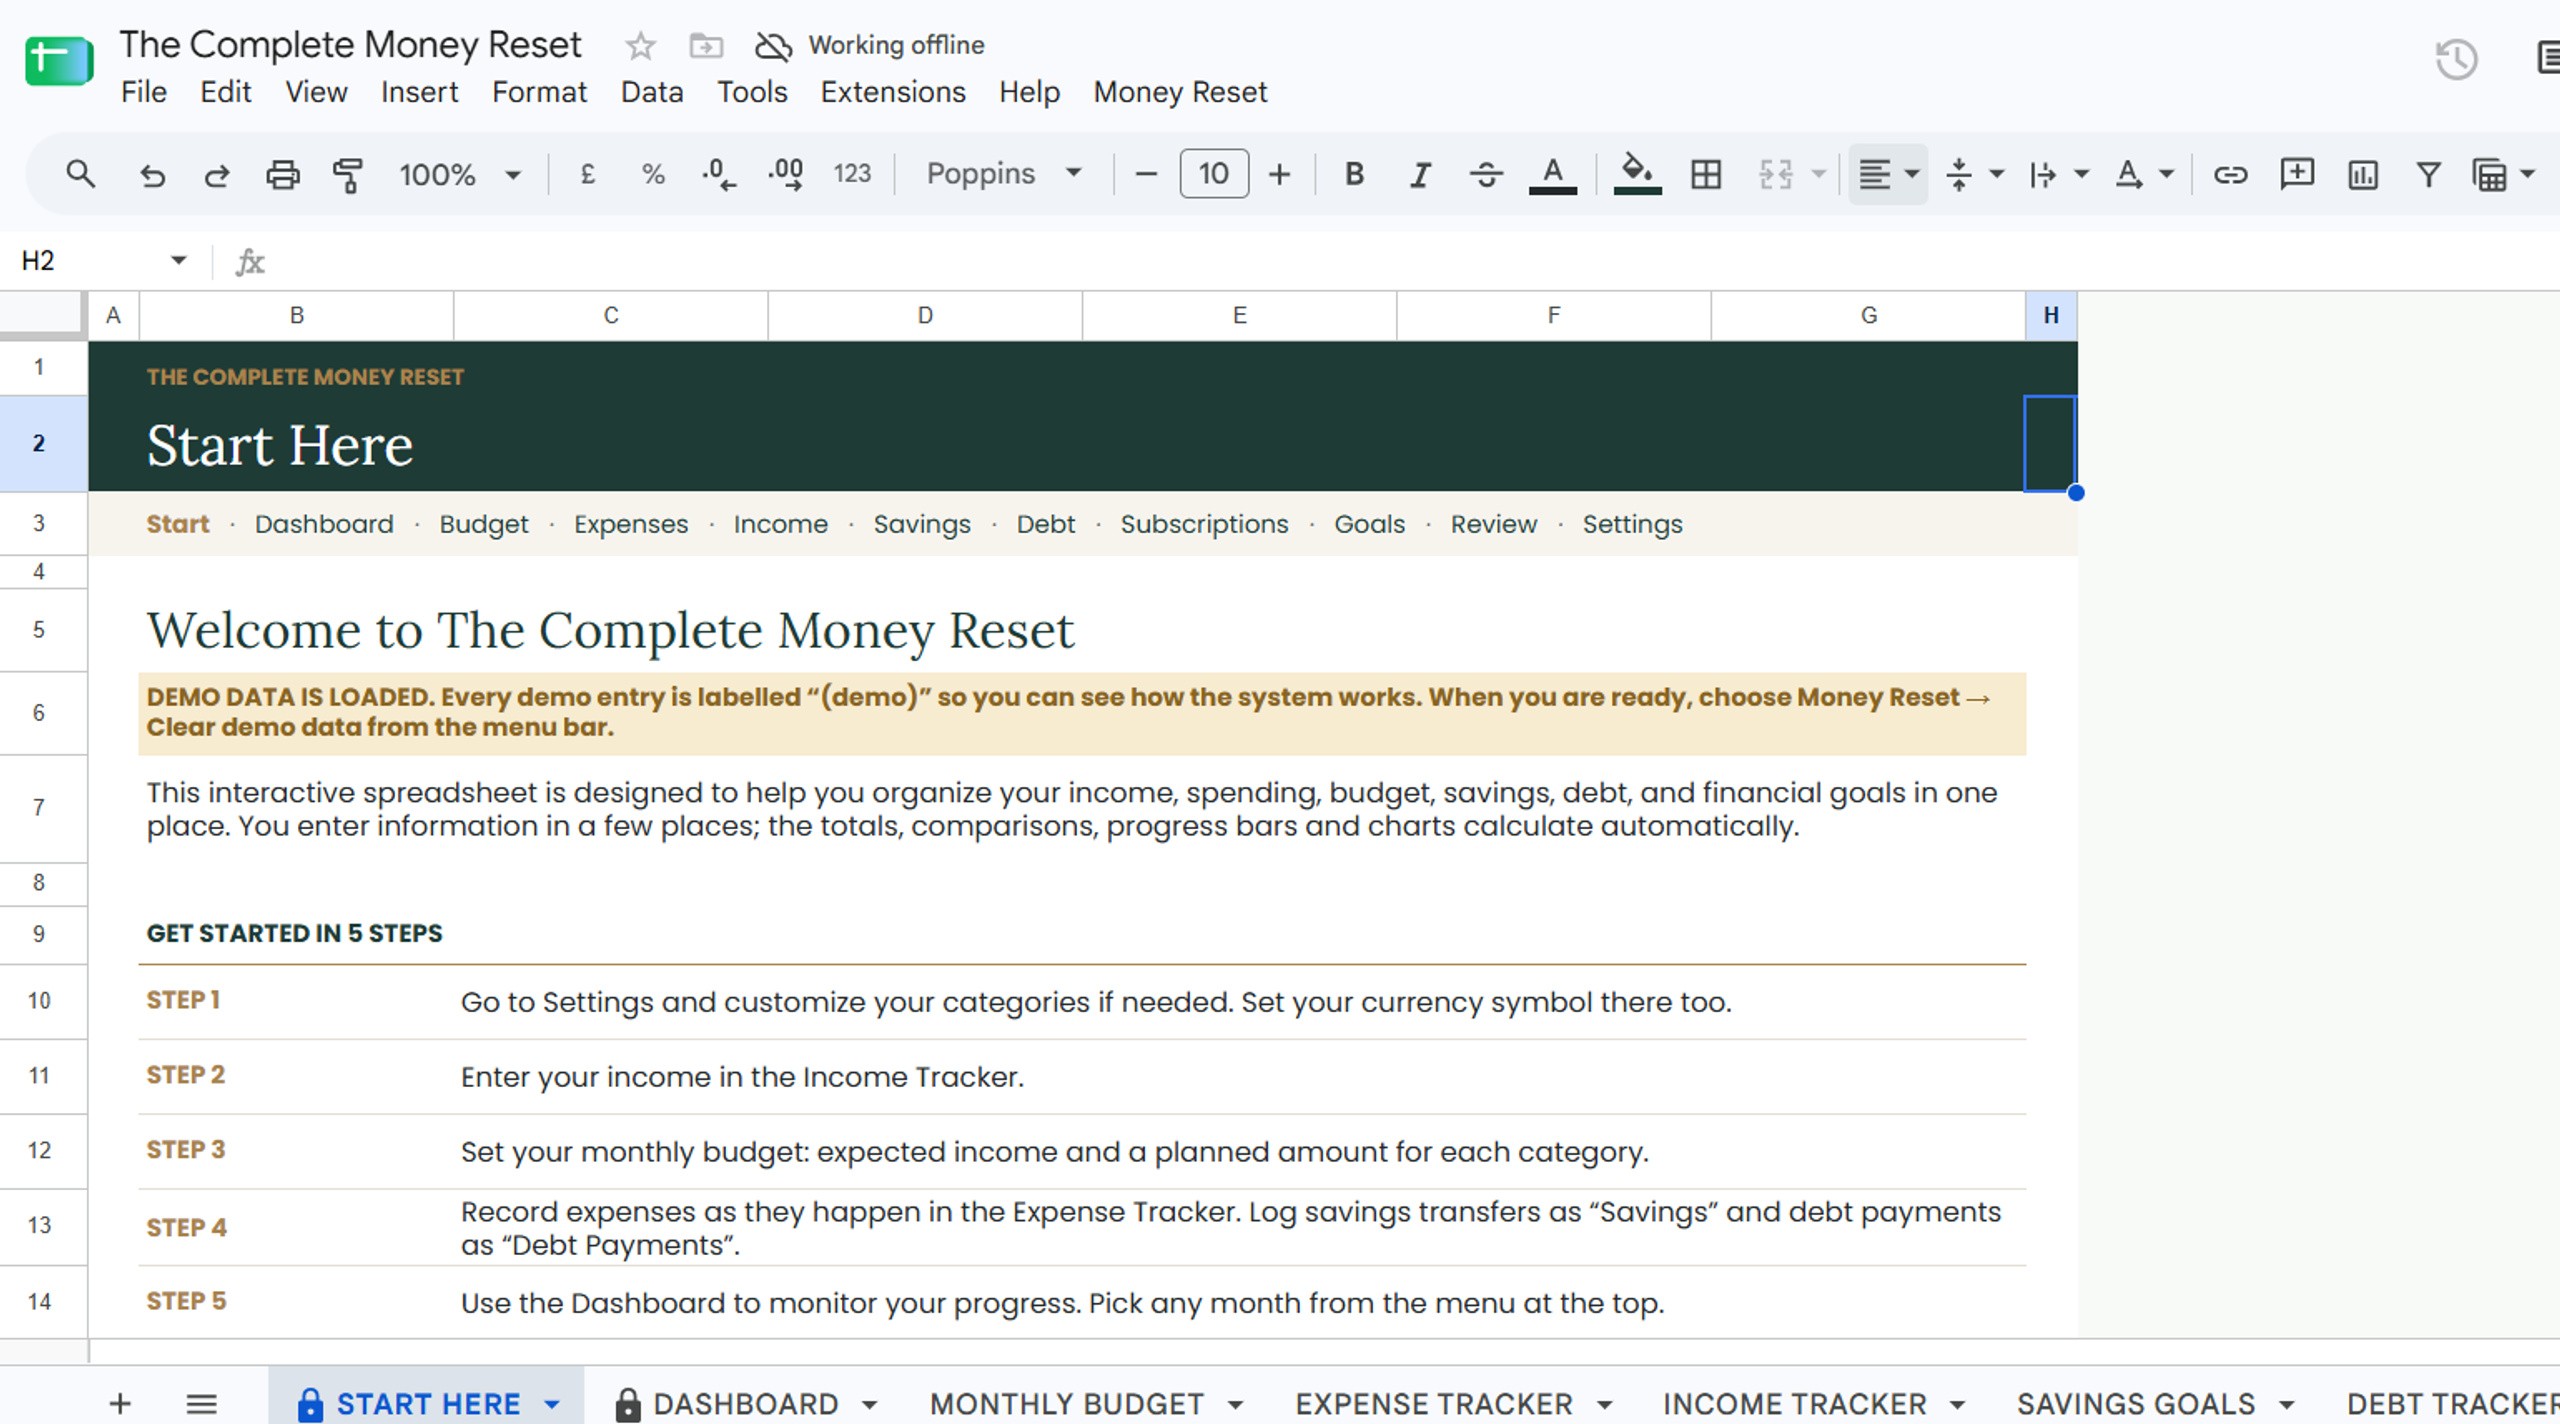Open the borders tool
2560x1424 pixels.
pyautogui.click(x=1706, y=174)
